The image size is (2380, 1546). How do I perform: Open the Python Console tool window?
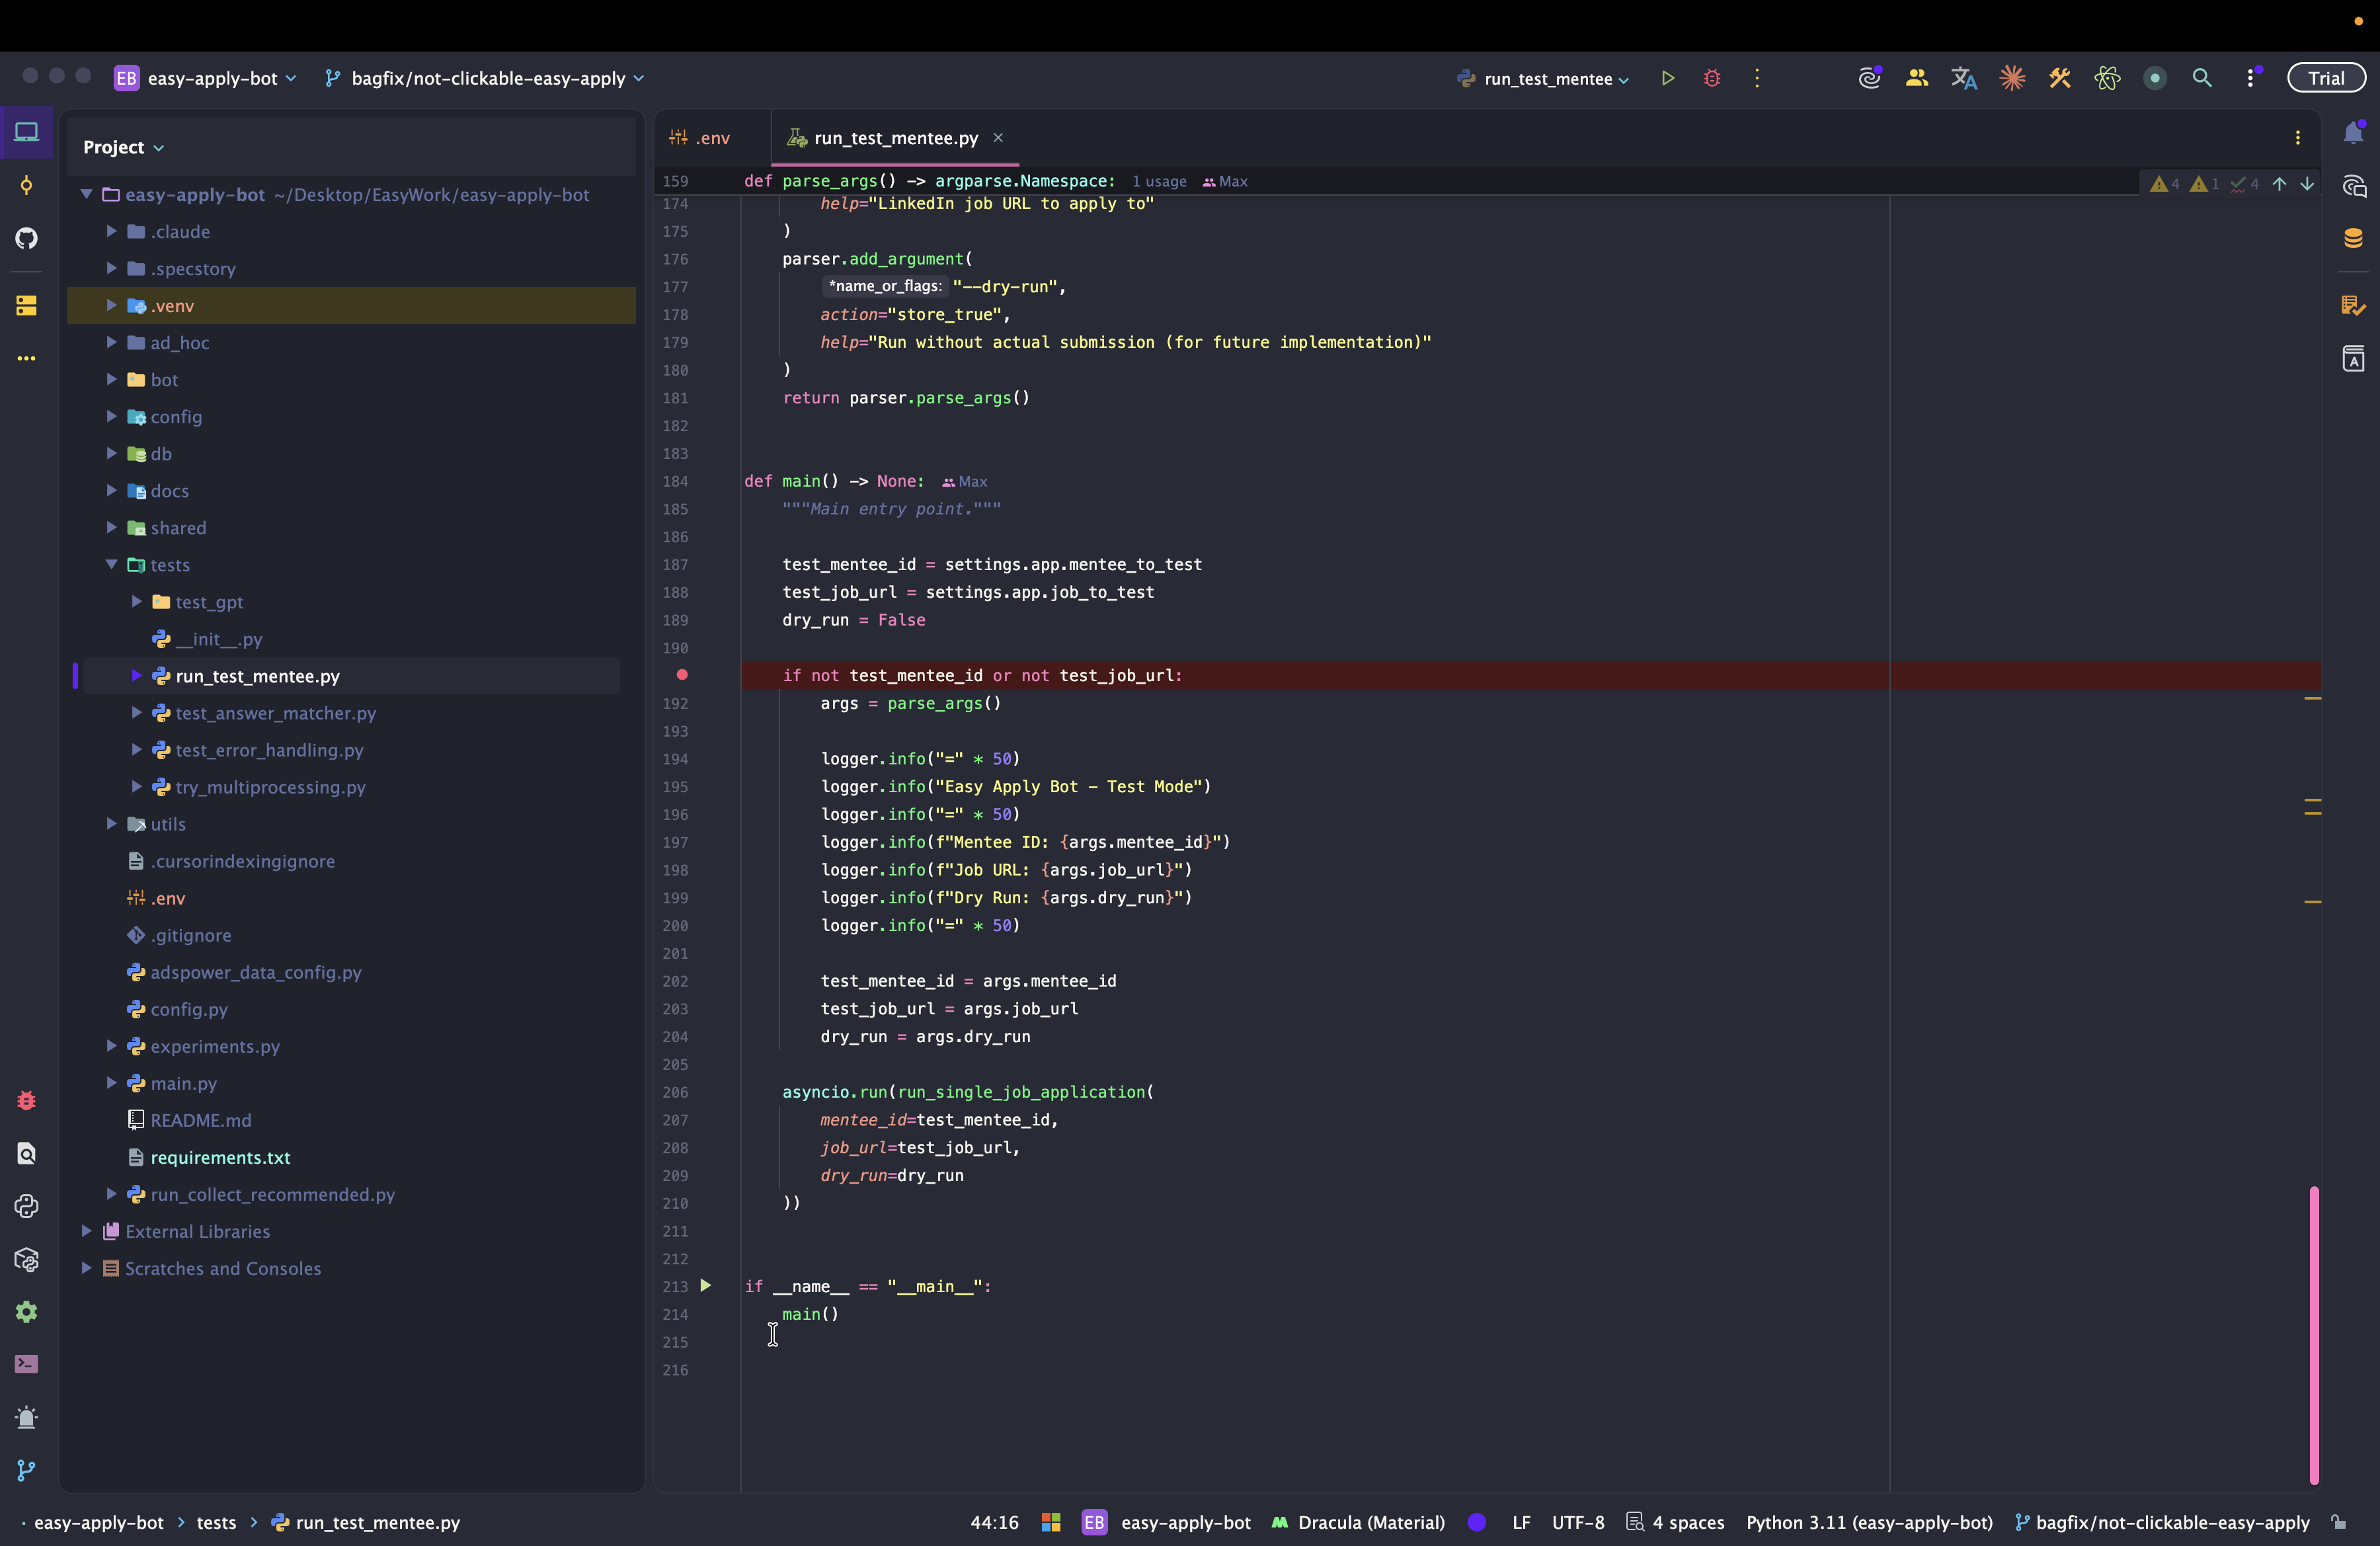point(27,1206)
